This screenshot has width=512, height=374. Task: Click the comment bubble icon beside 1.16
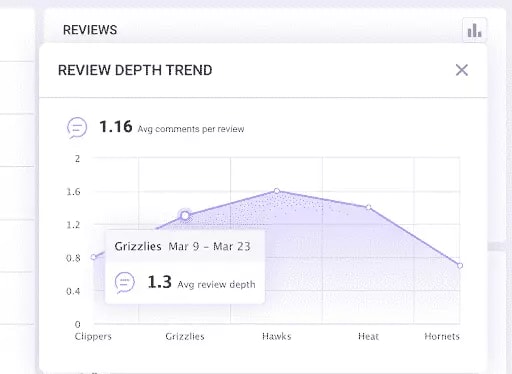[77, 128]
